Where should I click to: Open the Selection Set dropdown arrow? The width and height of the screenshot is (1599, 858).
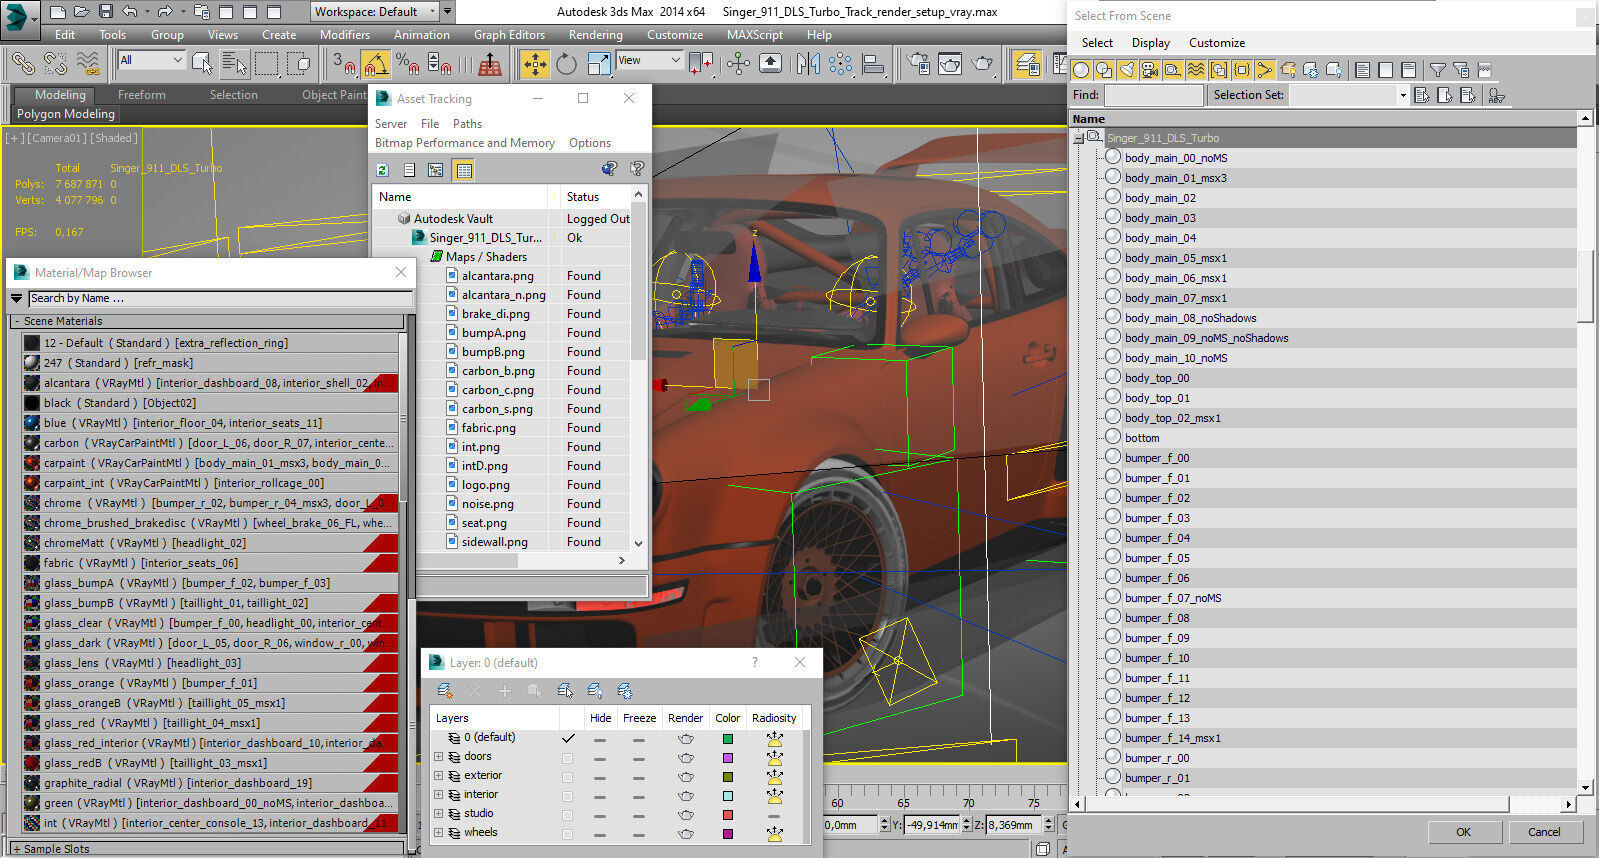[x=1403, y=95]
